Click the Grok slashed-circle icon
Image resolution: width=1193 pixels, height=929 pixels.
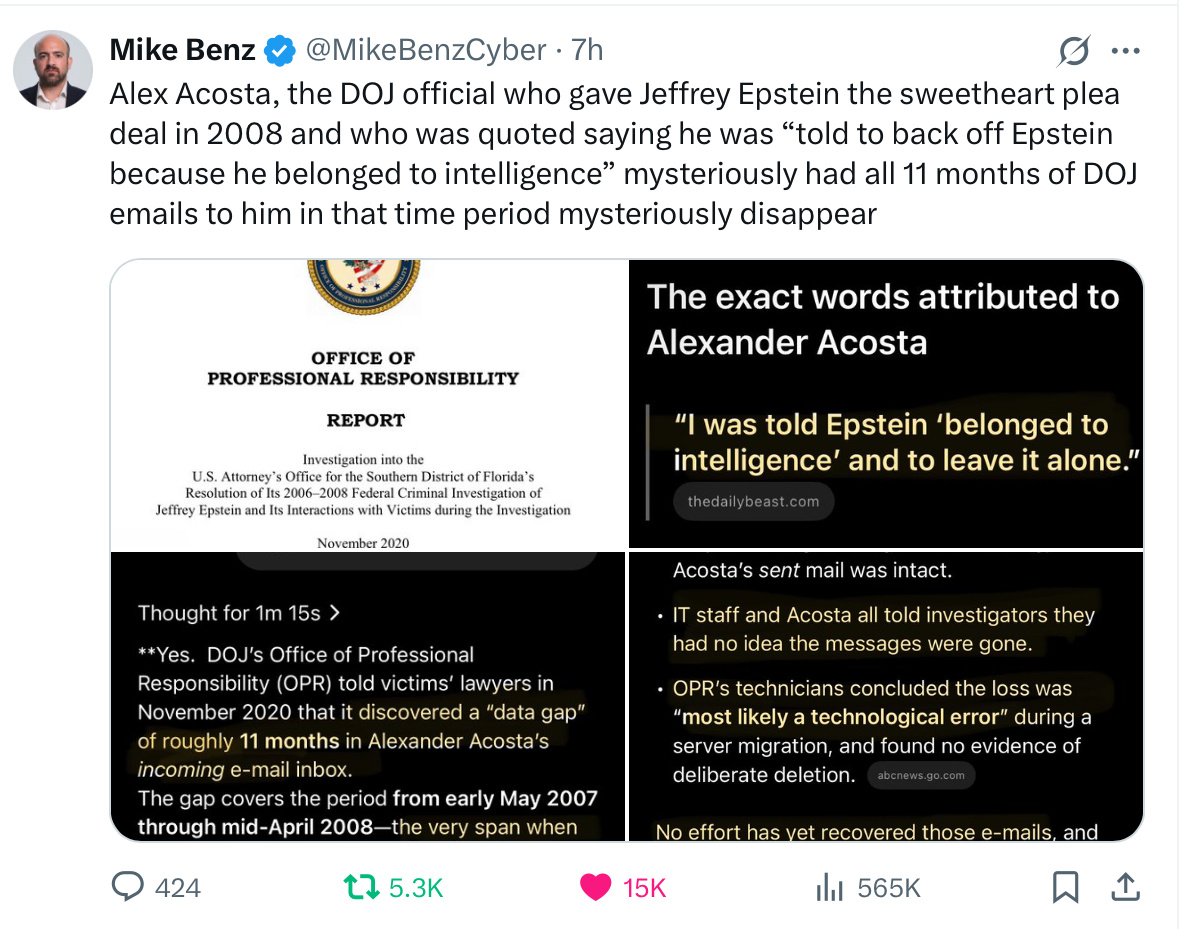coord(1074,51)
